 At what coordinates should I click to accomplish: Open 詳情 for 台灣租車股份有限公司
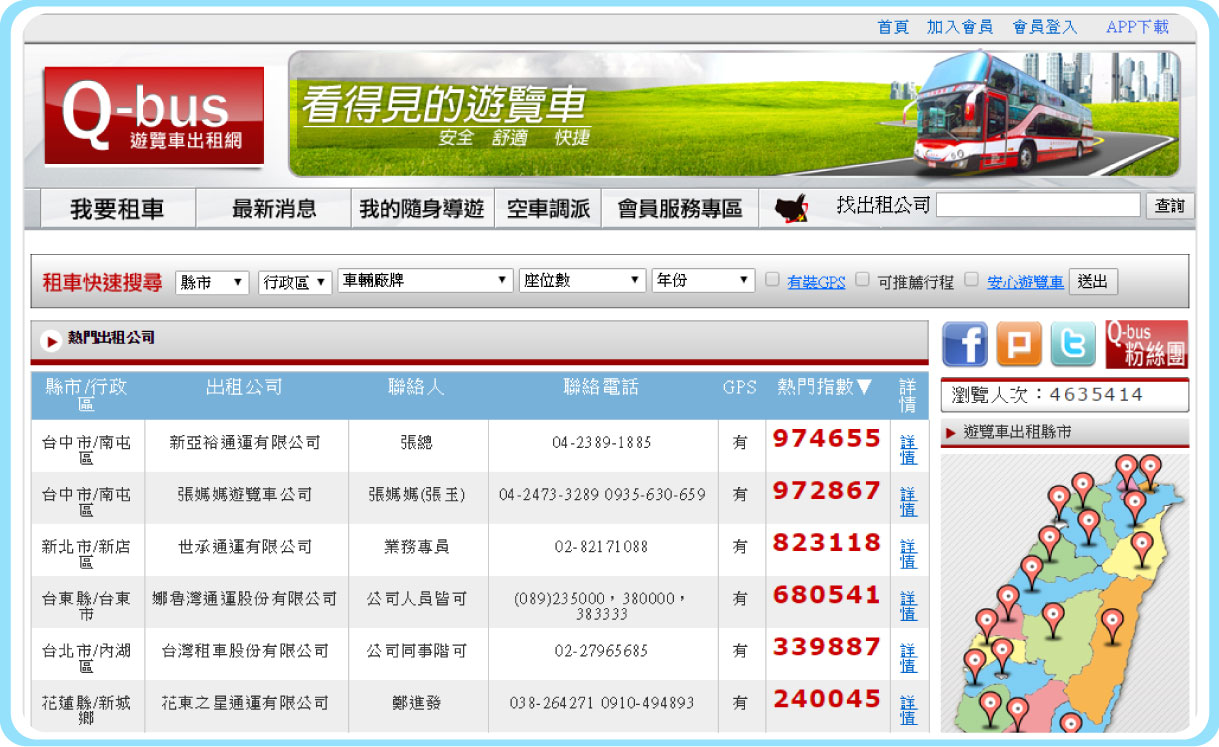[908, 657]
